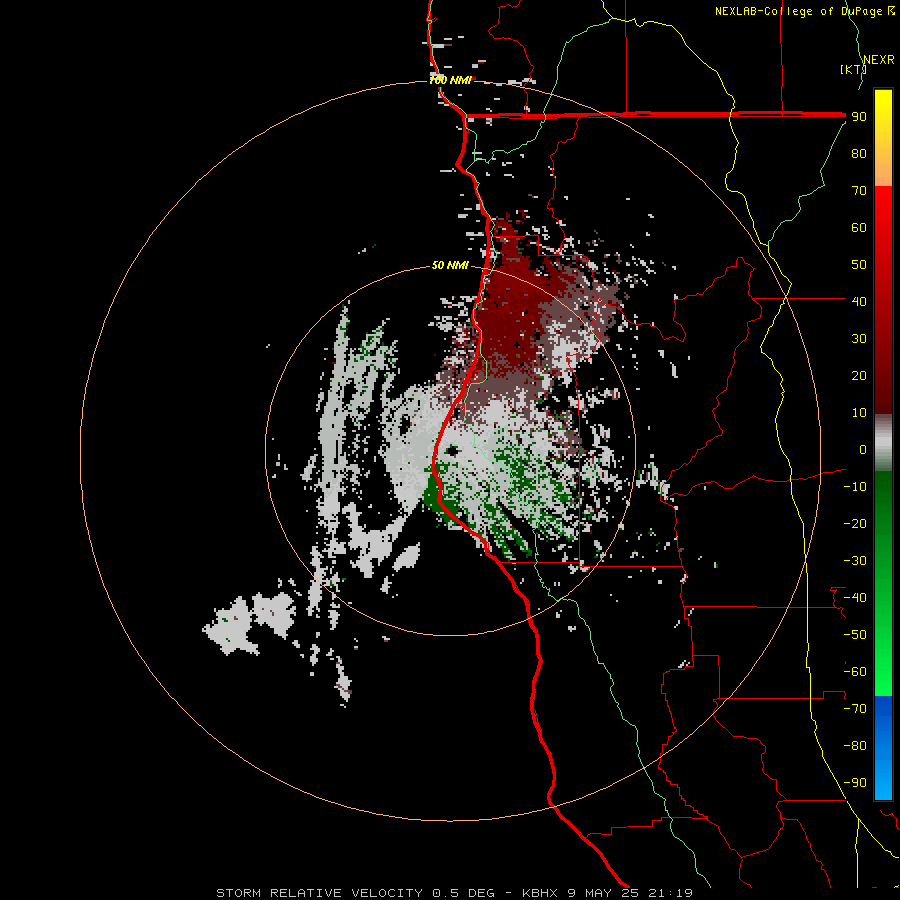Click the -60 knot scale value

coord(855,672)
